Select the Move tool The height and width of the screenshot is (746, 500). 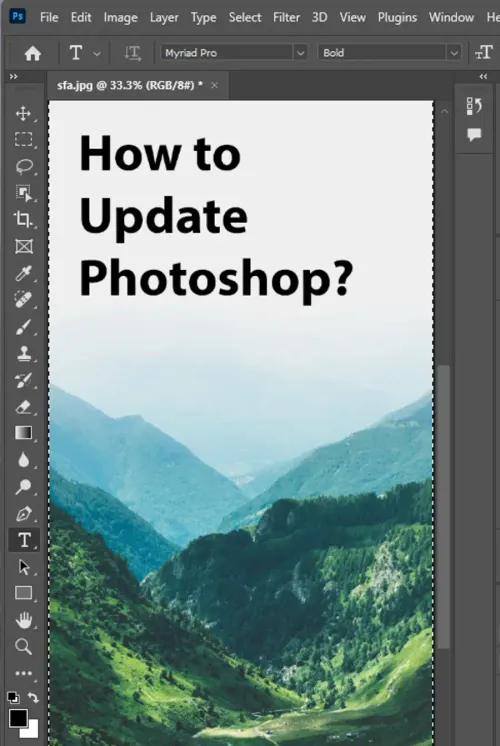pyautogui.click(x=23, y=113)
